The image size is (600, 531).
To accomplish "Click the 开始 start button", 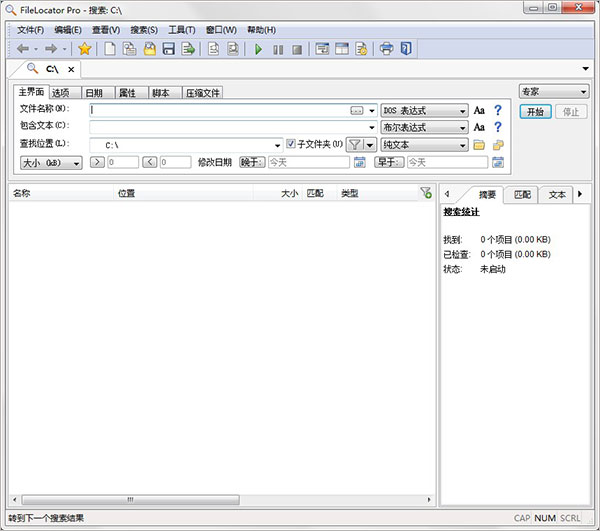I will 535,112.
